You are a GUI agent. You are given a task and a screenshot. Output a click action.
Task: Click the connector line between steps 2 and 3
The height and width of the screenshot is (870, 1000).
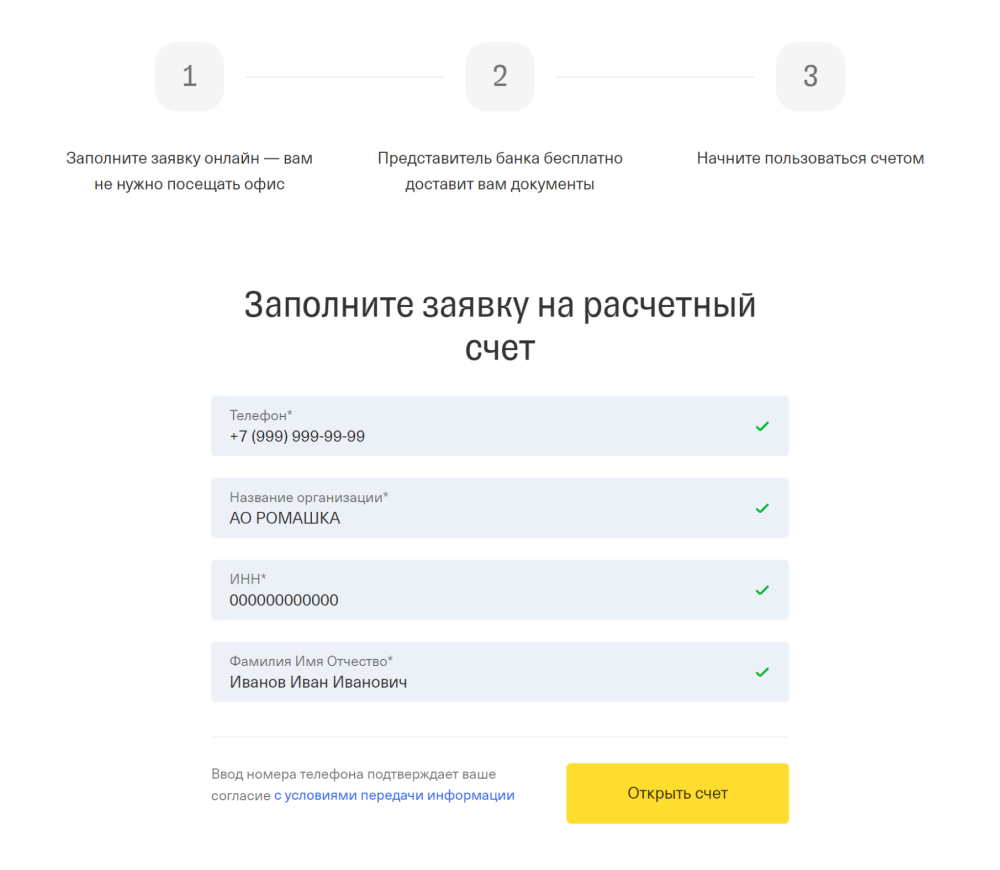(x=655, y=77)
